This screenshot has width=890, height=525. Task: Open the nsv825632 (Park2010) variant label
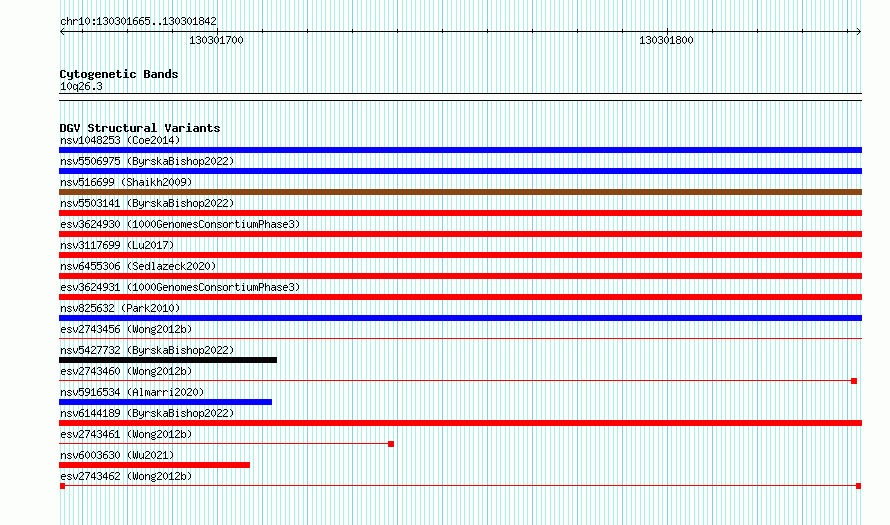point(120,308)
